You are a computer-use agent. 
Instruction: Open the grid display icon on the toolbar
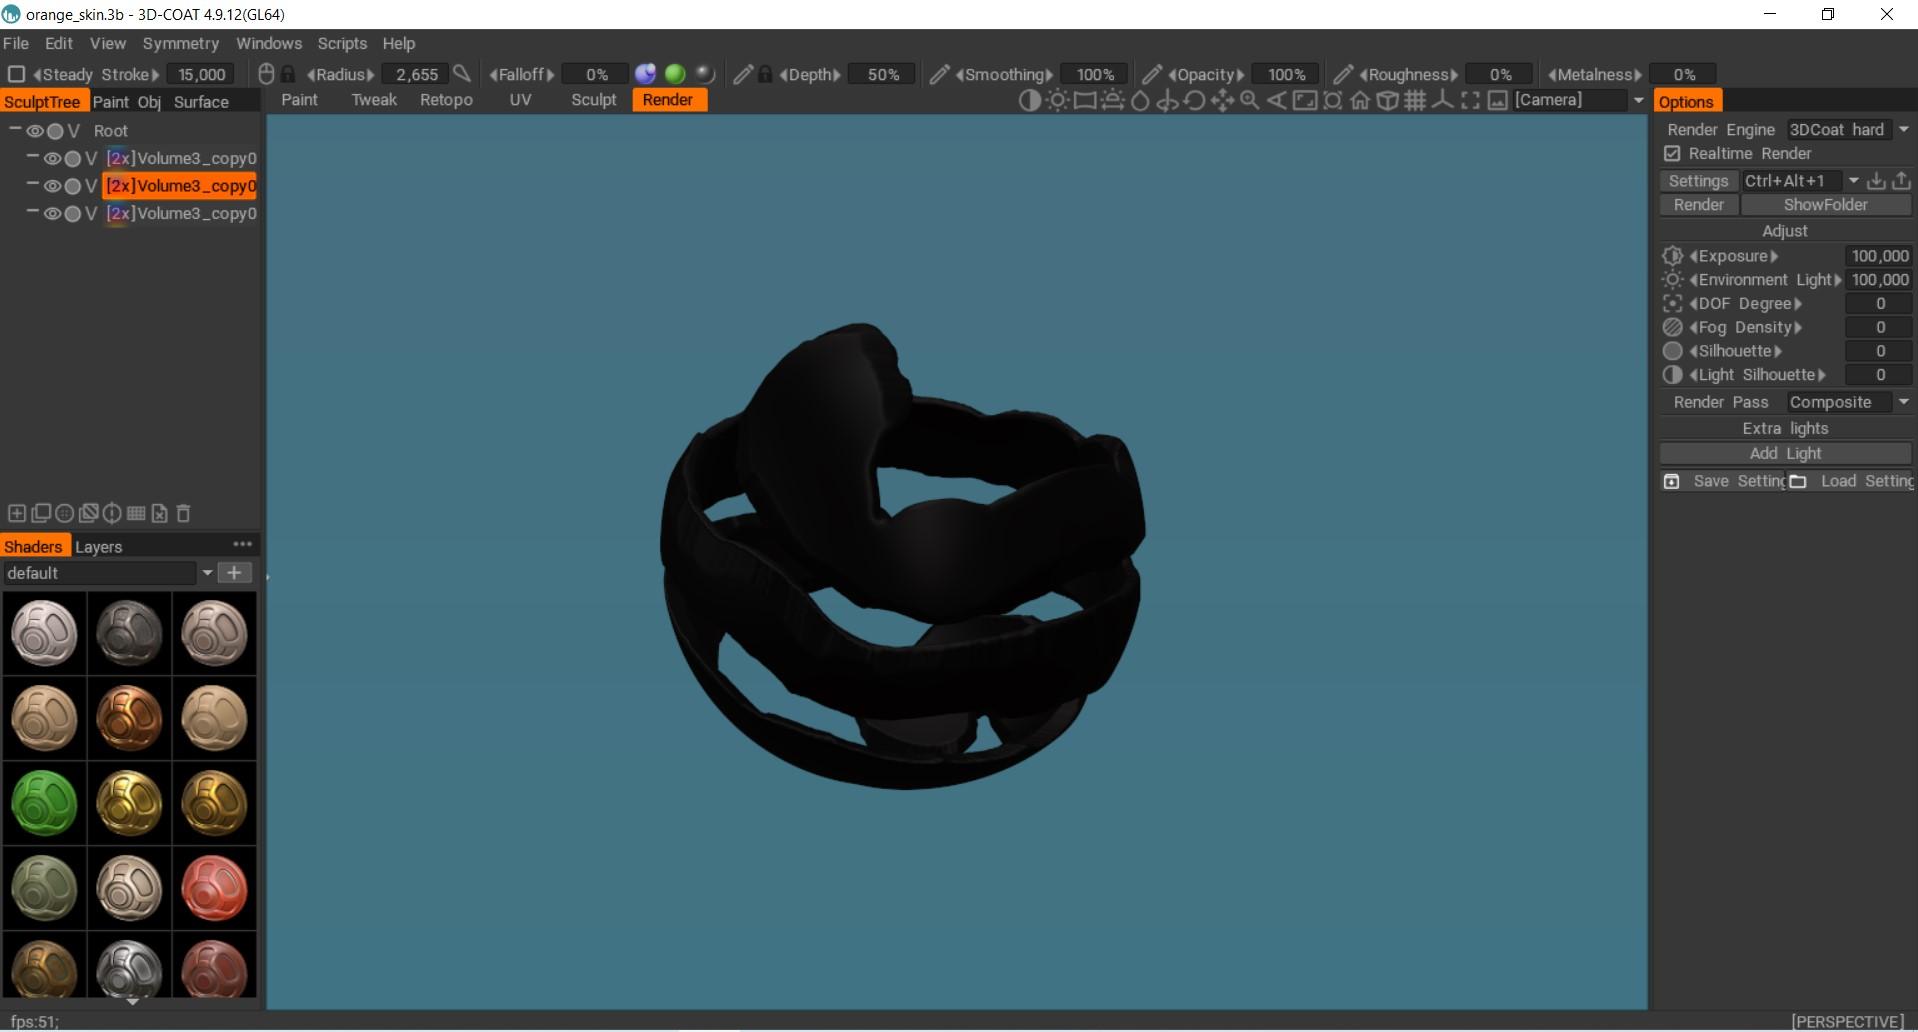pos(1413,100)
